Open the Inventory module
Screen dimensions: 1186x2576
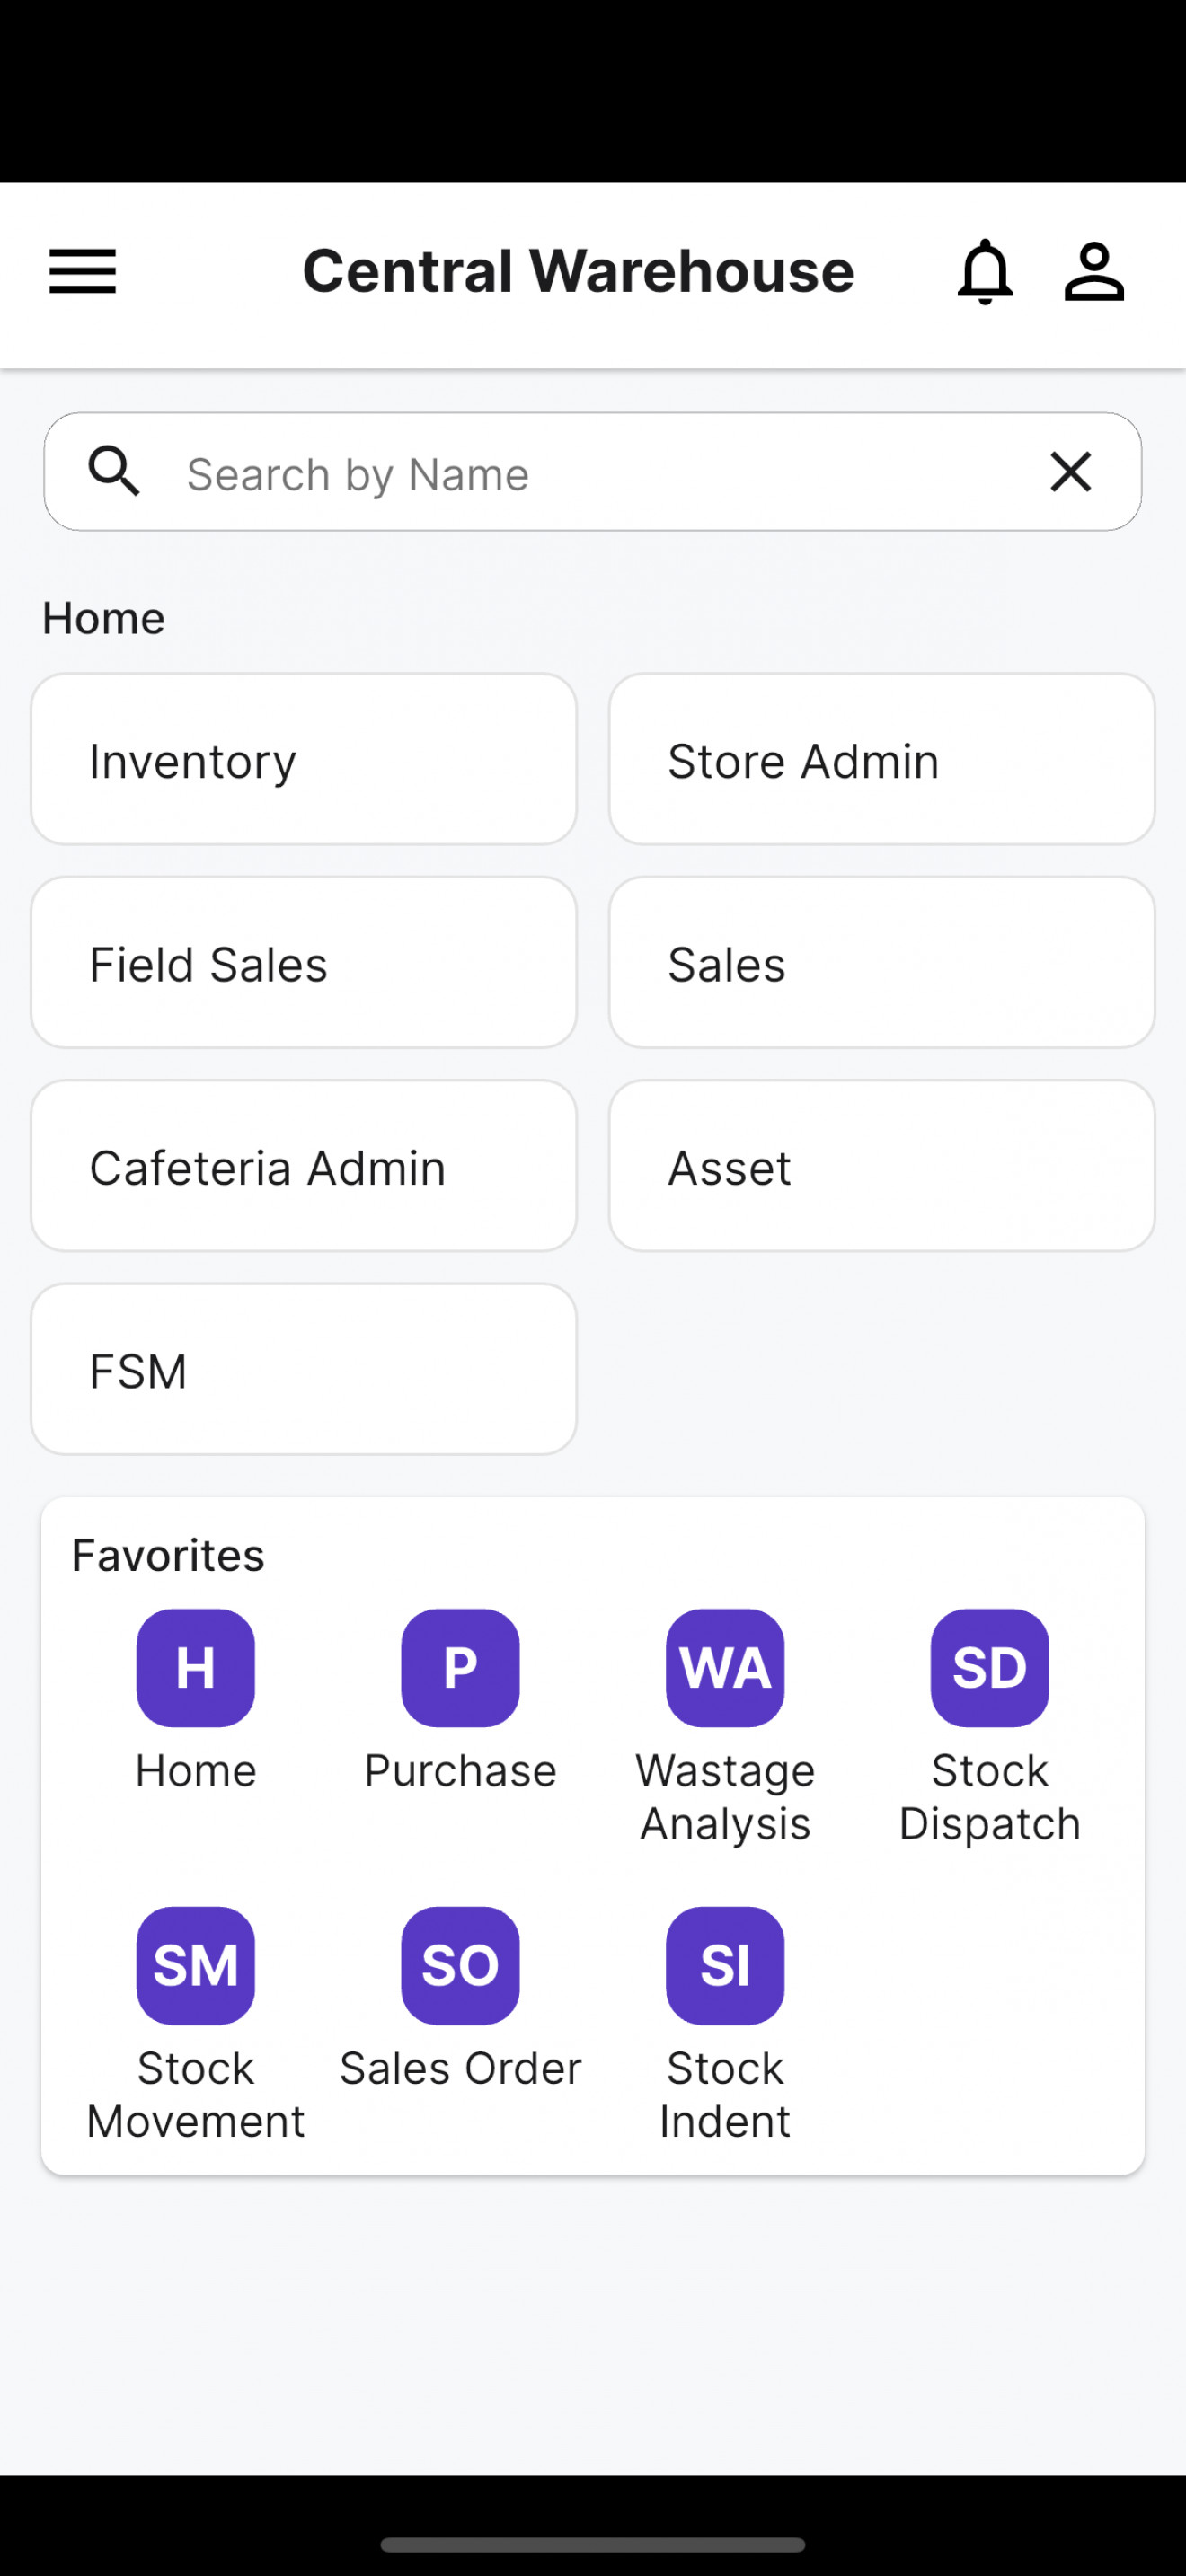pos(304,759)
